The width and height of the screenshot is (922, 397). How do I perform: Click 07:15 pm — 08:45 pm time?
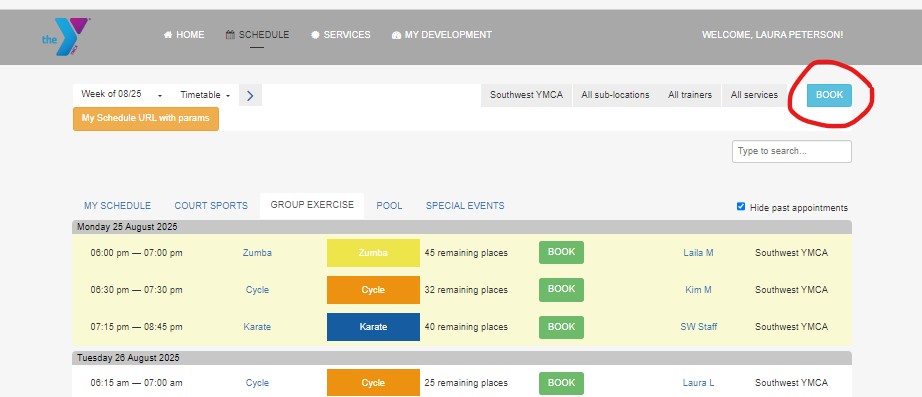(x=136, y=327)
